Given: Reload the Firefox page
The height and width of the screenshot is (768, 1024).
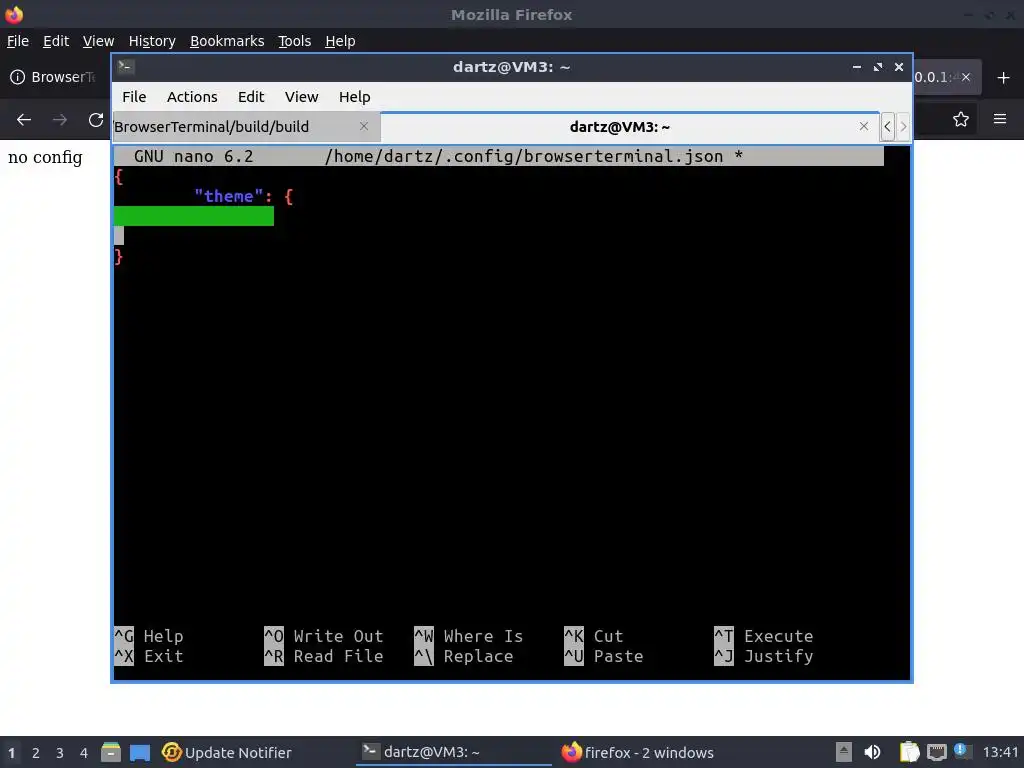Looking at the screenshot, I should pyautogui.click(x=96, y=120).
